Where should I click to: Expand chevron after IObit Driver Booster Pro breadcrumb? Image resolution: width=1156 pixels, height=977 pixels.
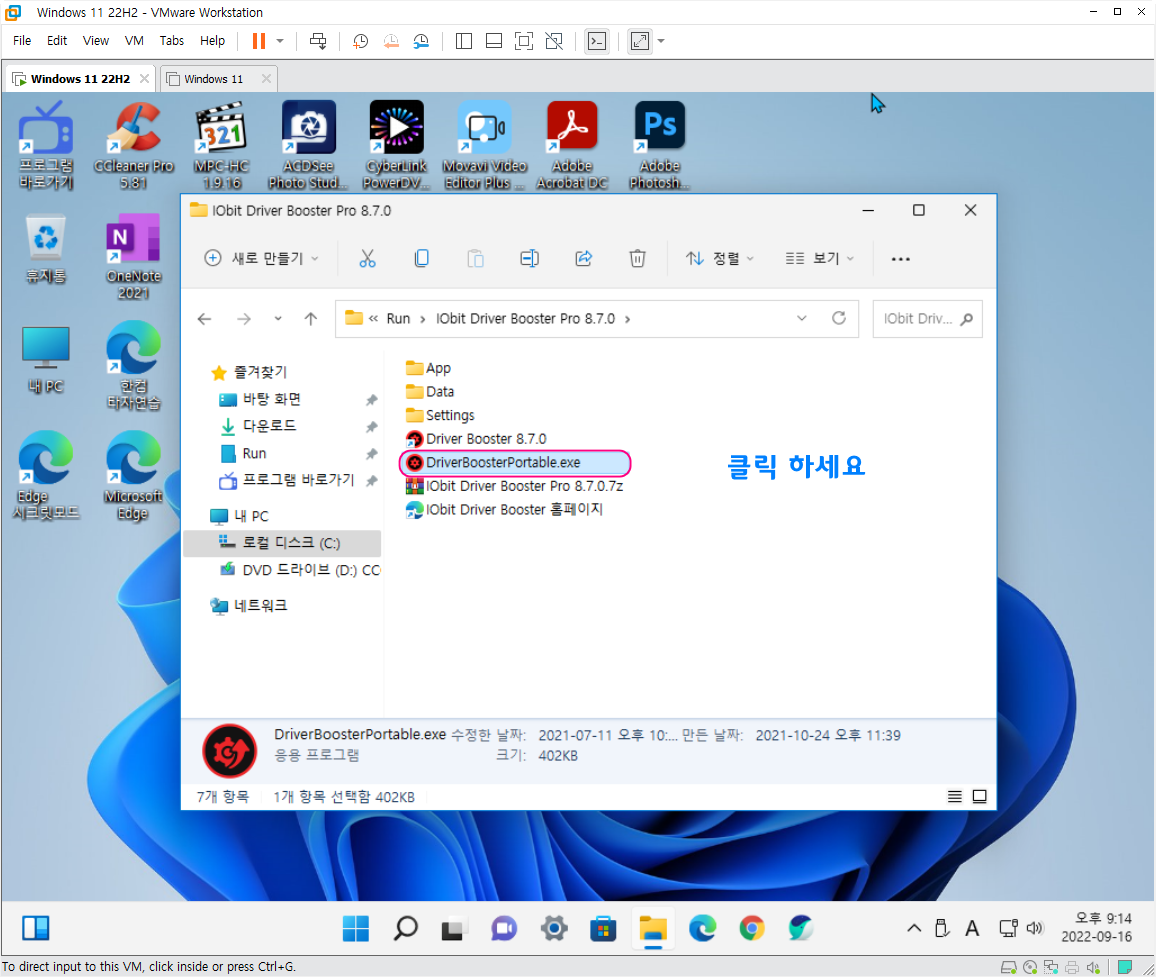pos(627,319)
